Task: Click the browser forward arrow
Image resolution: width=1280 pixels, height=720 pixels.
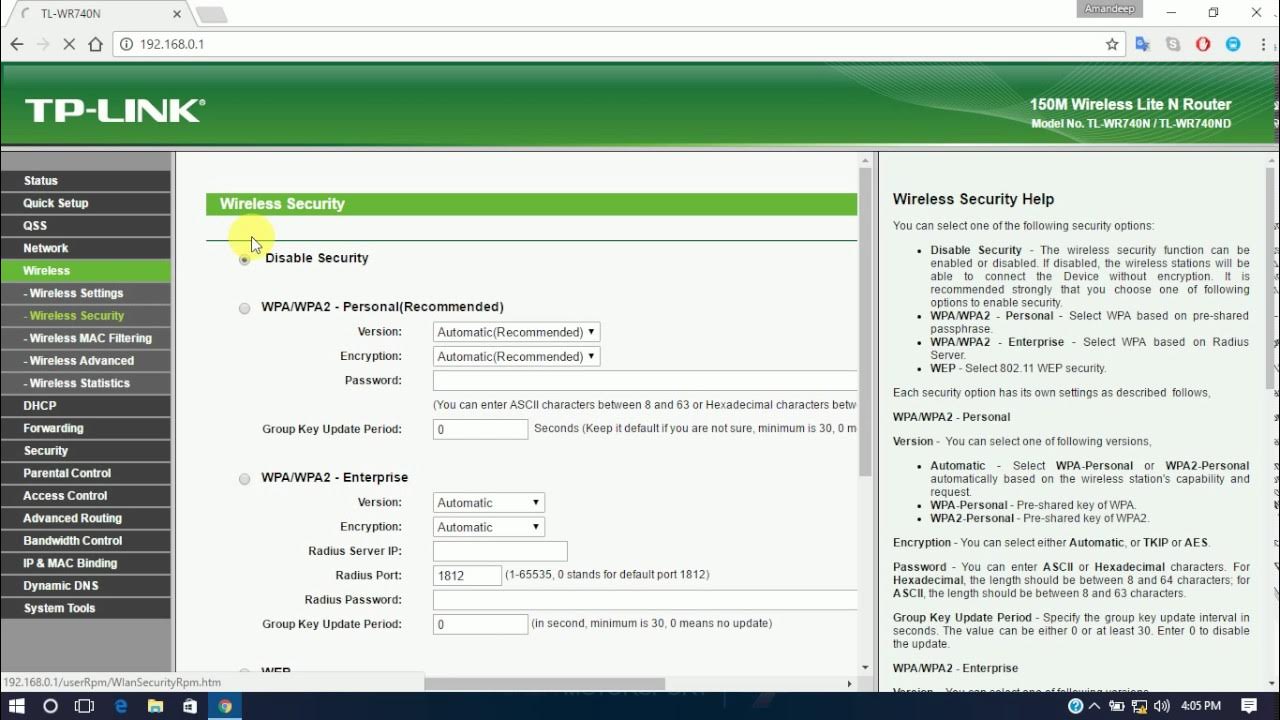Action: (43, 44)
